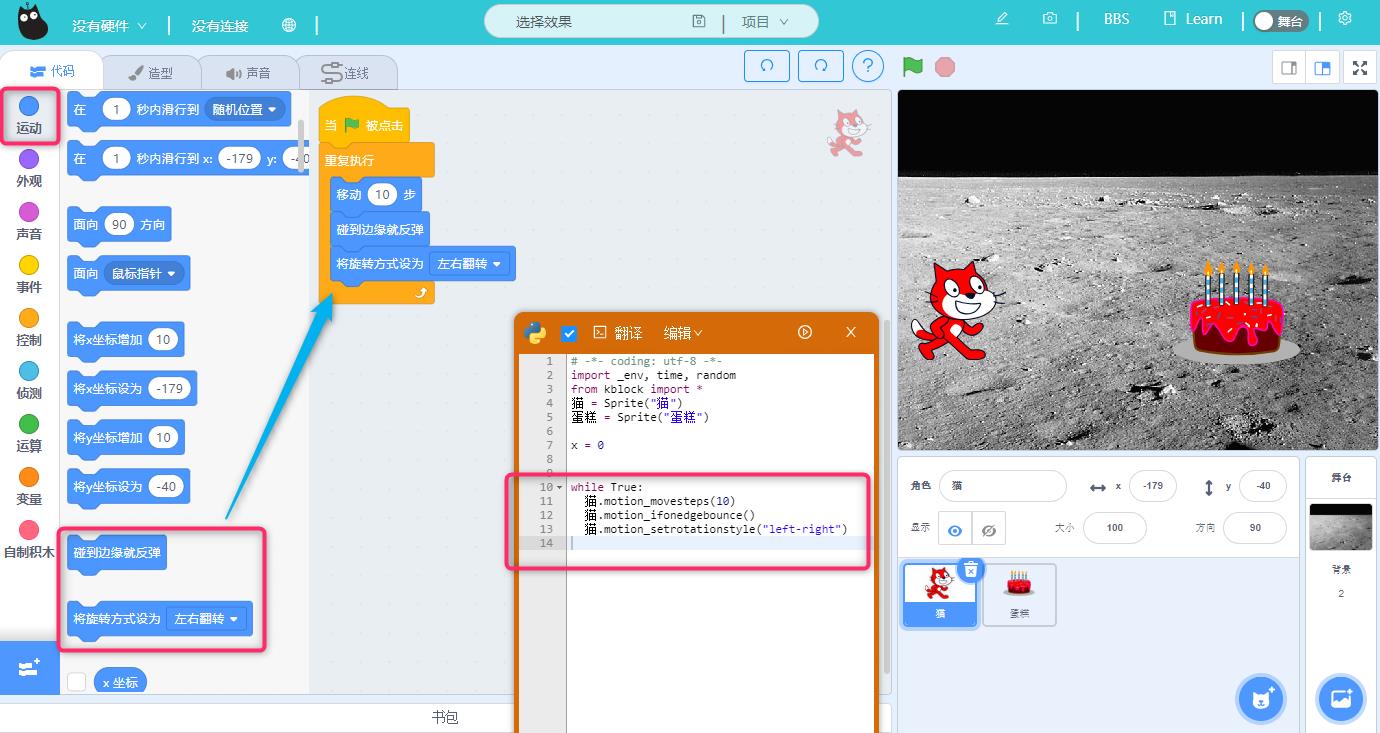Select the 事件 events category
This screenshot has height=733, width=1380.
pos(29,275)
